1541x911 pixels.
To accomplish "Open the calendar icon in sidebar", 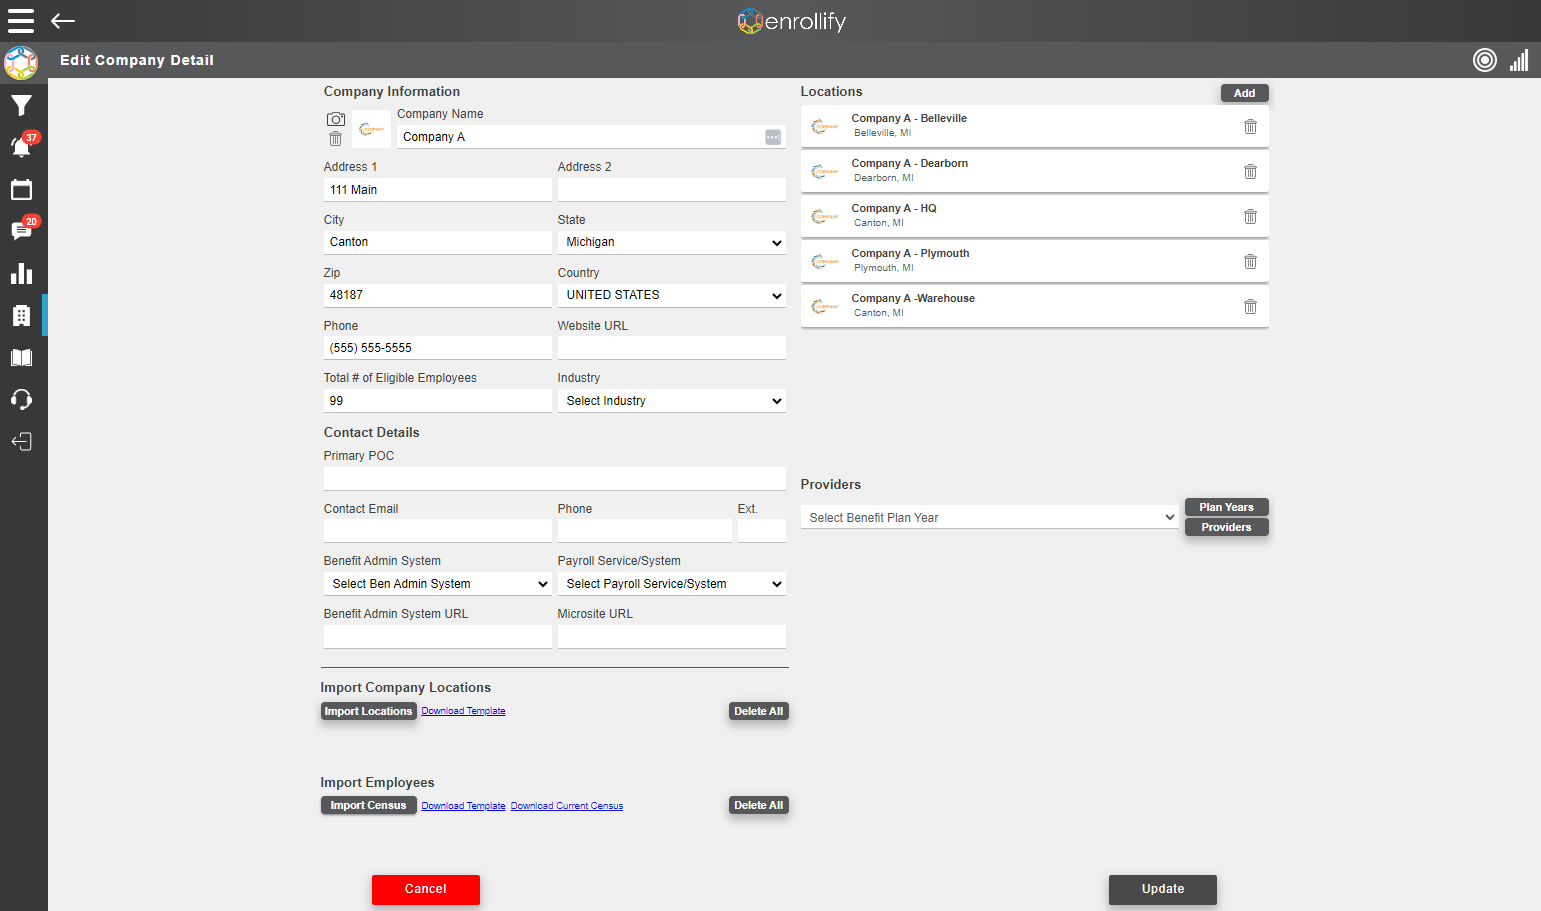I will click(x=21, y=189).
